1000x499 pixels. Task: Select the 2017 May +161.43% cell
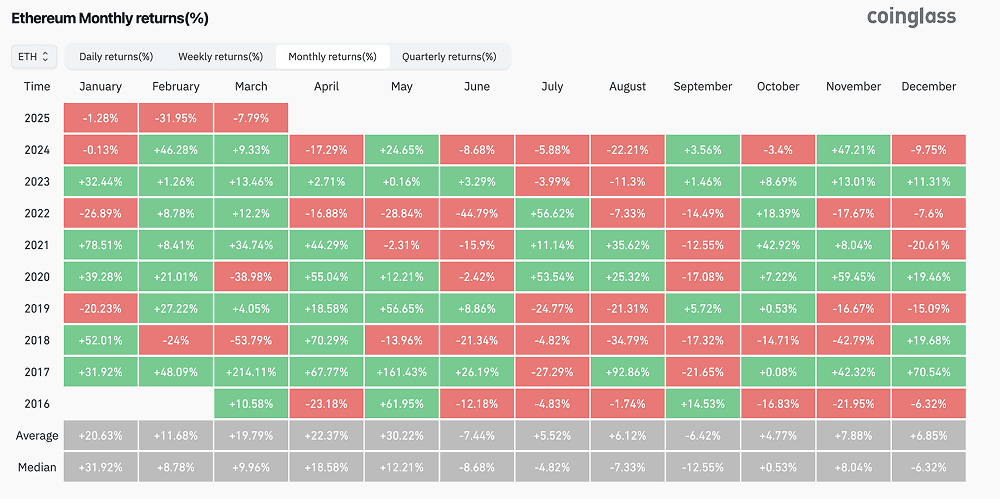402,374
